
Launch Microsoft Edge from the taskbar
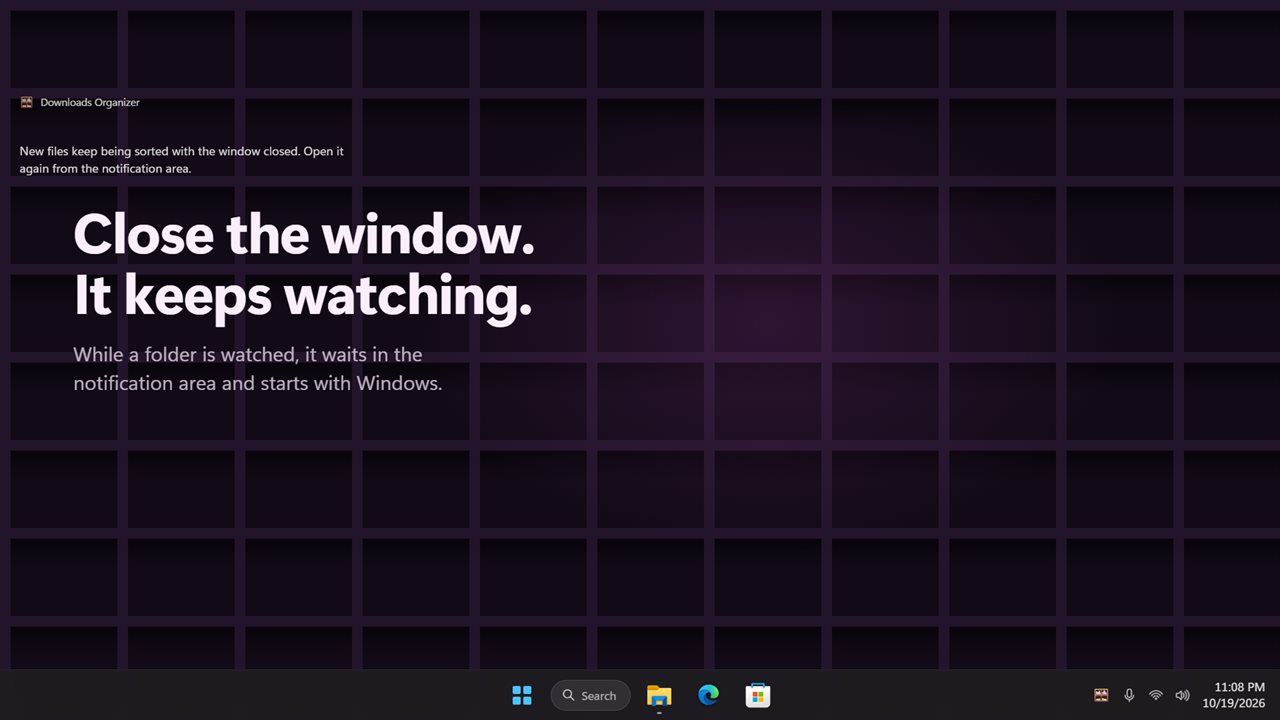(x=708, y=695)
